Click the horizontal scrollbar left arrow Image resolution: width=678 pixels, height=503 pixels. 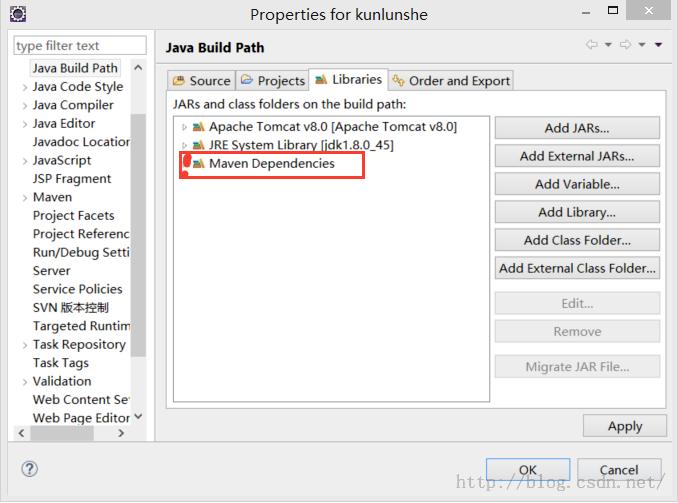point(21,433)
